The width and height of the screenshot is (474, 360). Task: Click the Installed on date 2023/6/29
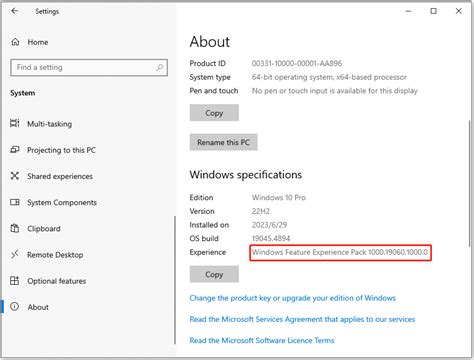point(269,225)
